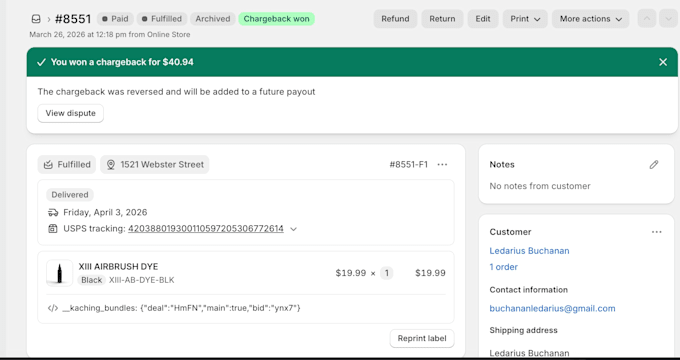Click the Contact information heading
680x360 pixels.
(x=529, y=290)
